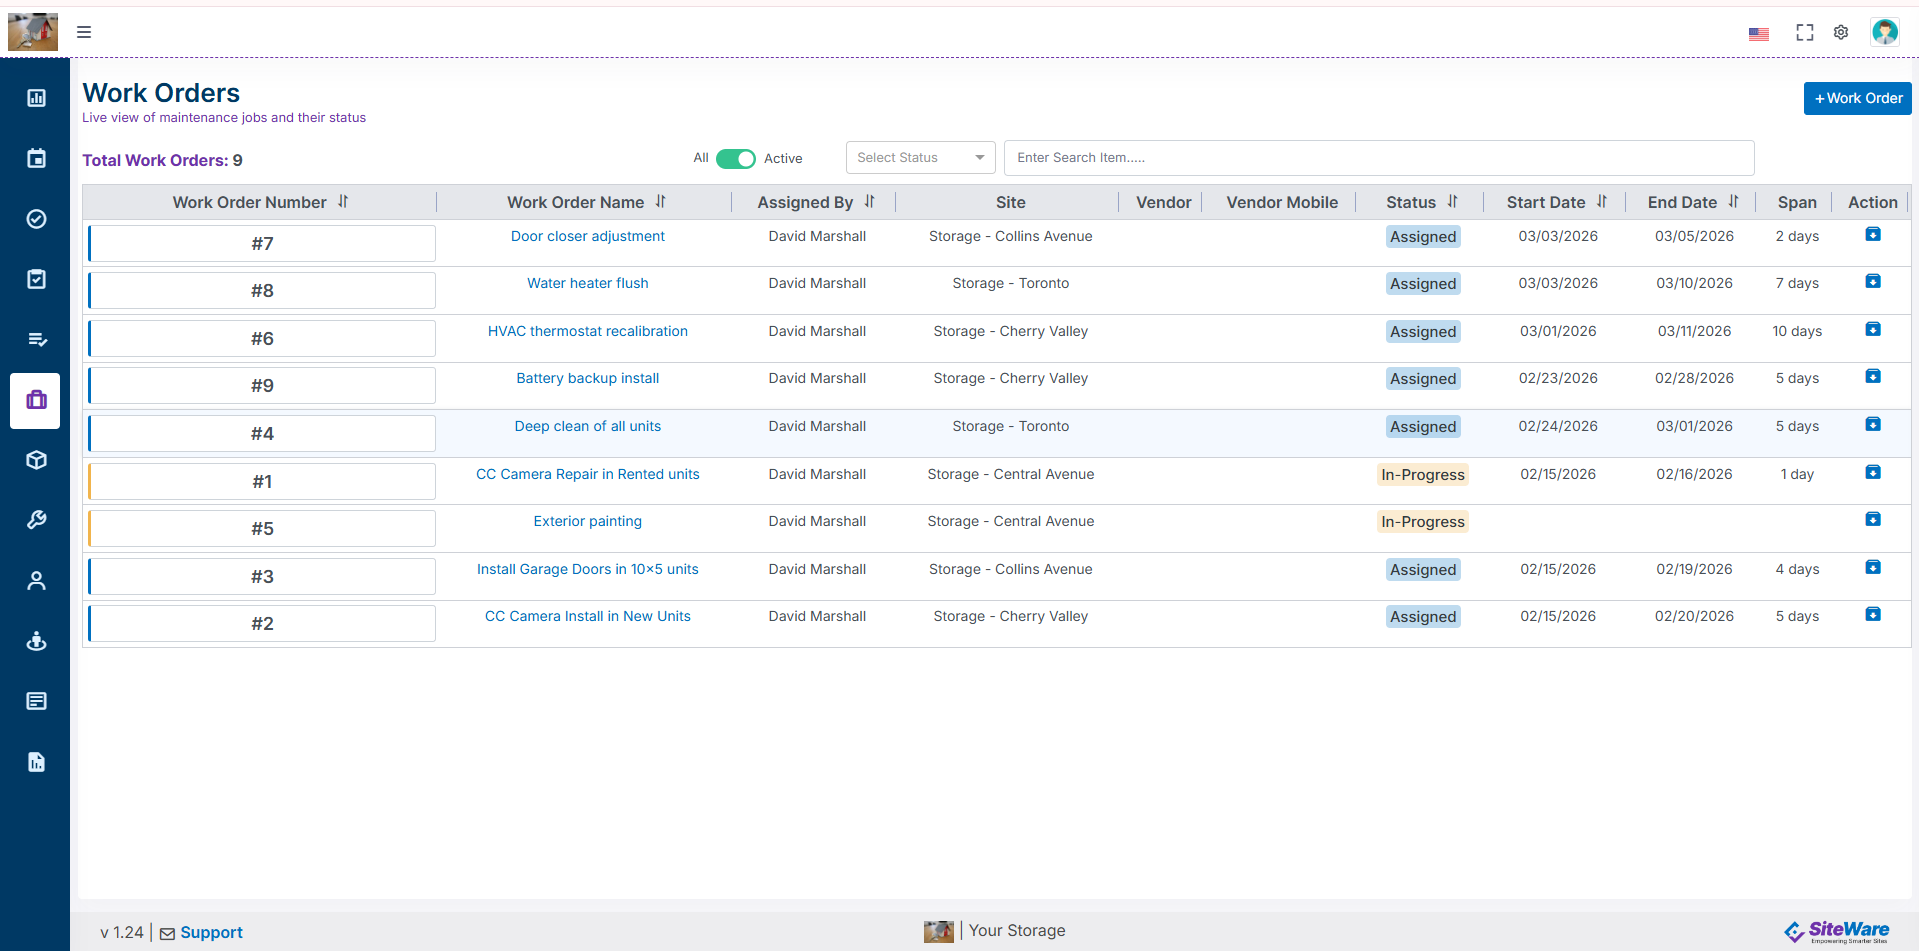
Task: Enter fullscreen mode via top bar icon
Action: coord(1804,33)
